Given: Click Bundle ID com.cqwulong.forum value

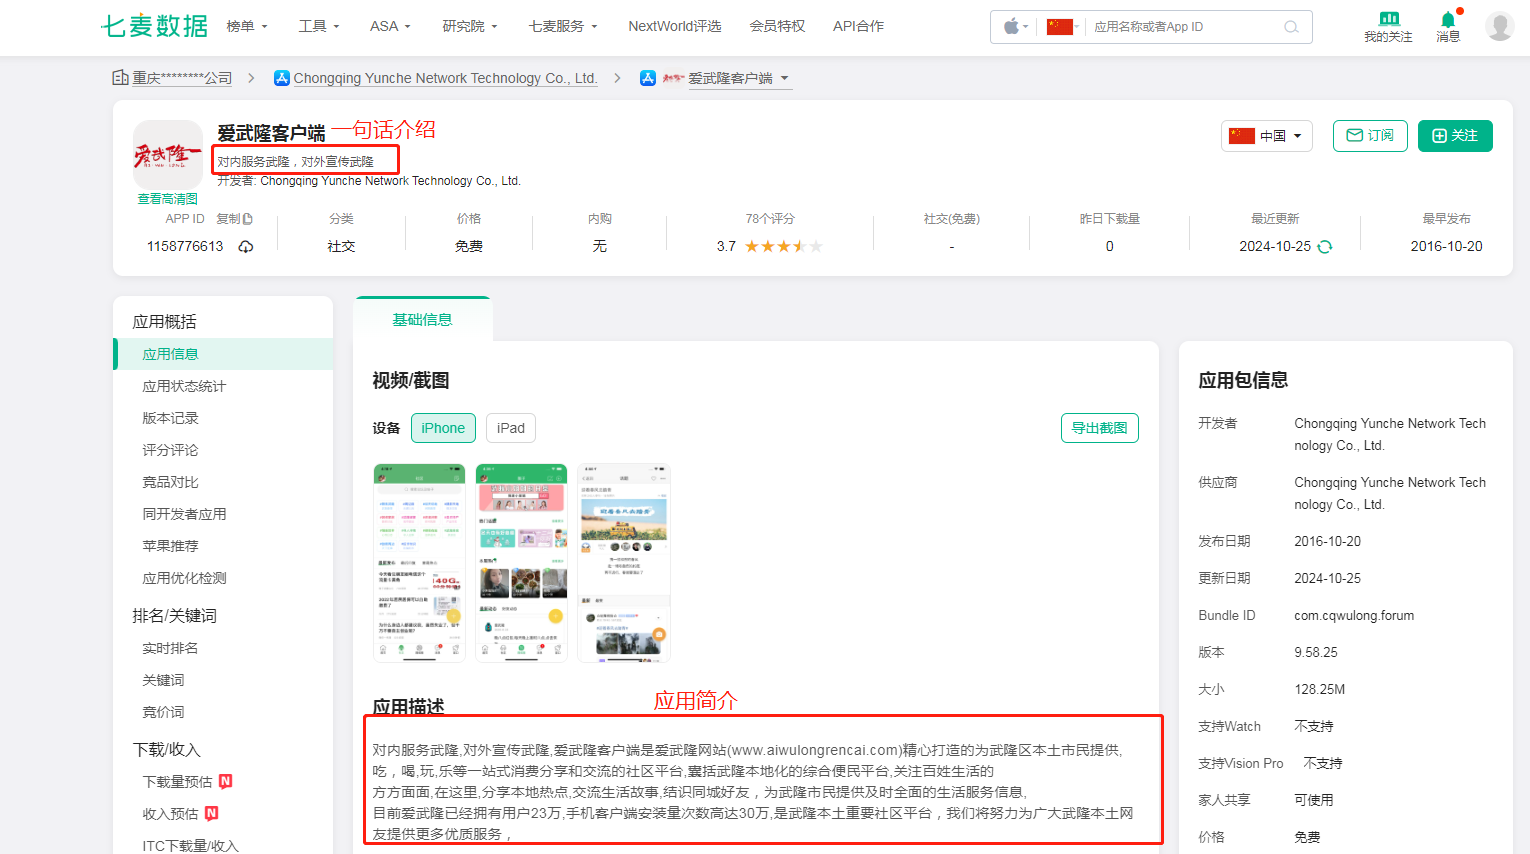Looking at the screenshot, I should [1354, 616].
